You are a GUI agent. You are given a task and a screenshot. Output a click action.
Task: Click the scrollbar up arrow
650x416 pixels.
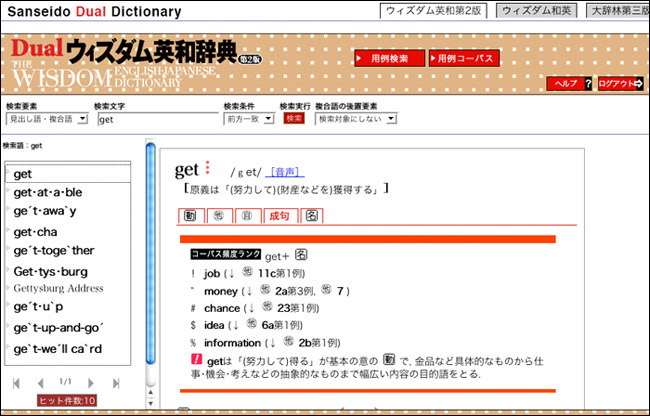[x=151, y=392]
